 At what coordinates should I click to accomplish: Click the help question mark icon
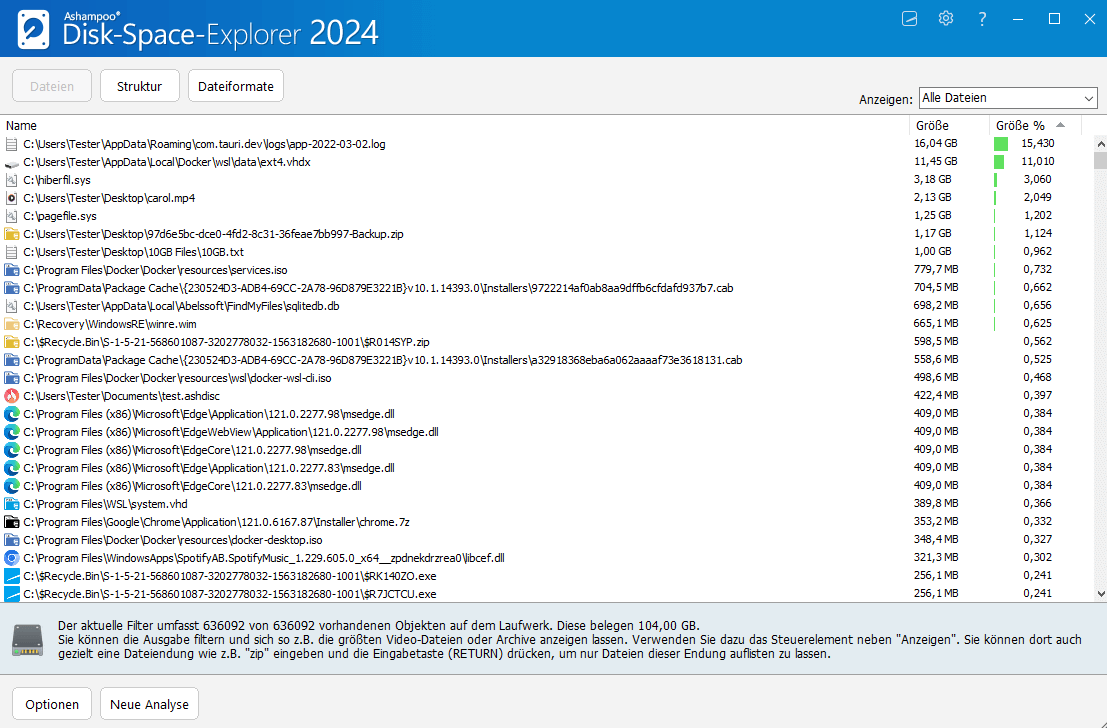[983, 19]
